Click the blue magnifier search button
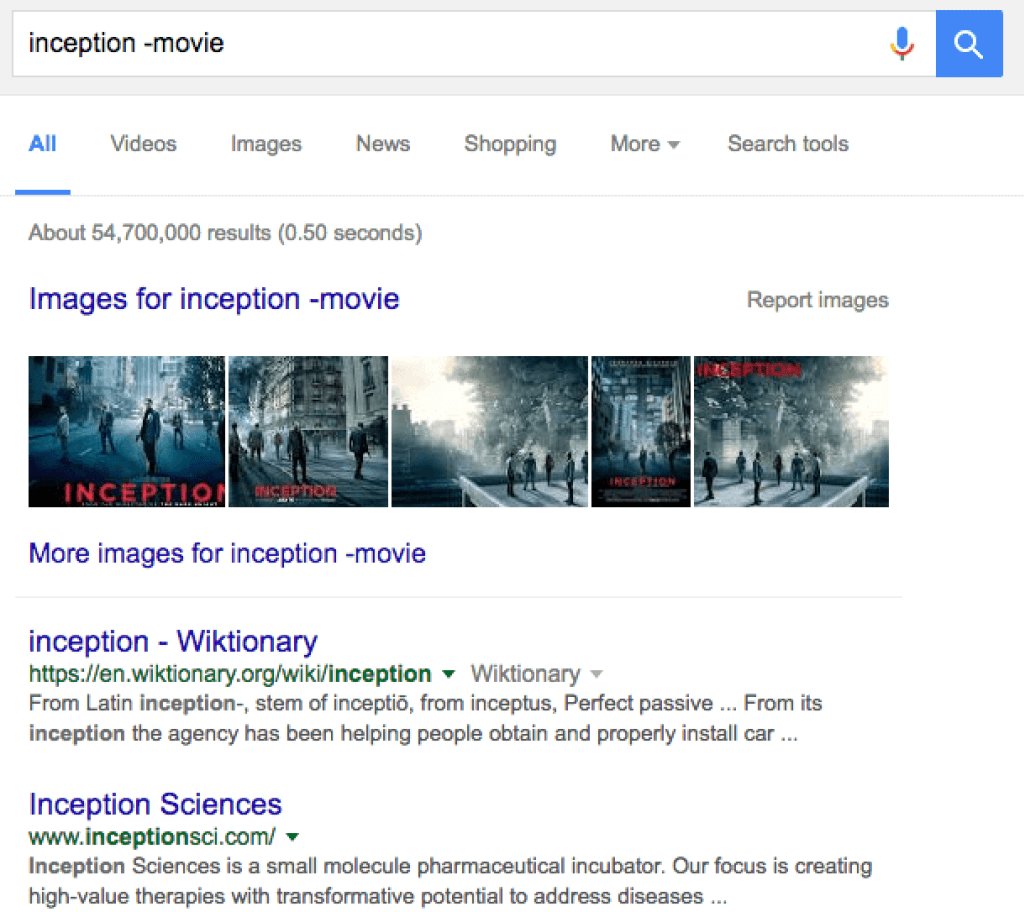1024x912 pixels. pyautogui.click(x=969, y=44)
